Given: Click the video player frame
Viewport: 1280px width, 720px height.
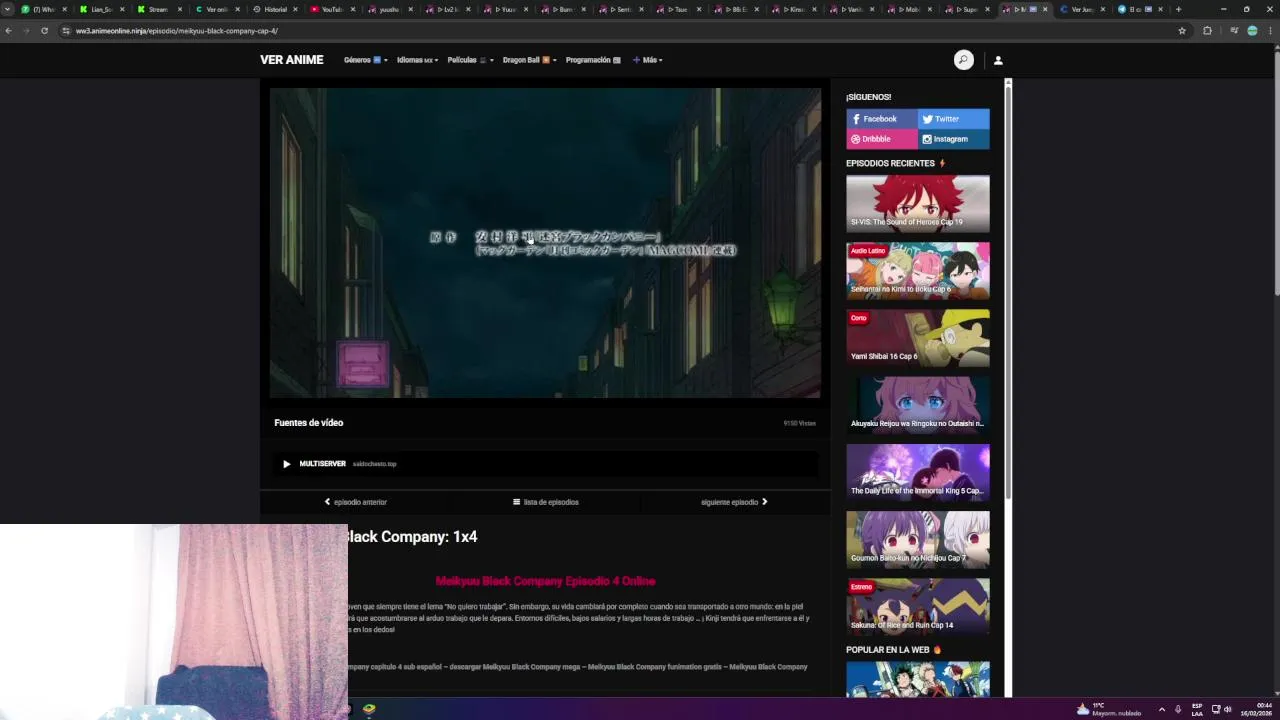Looking at the screenshot, I should [545, 243].
